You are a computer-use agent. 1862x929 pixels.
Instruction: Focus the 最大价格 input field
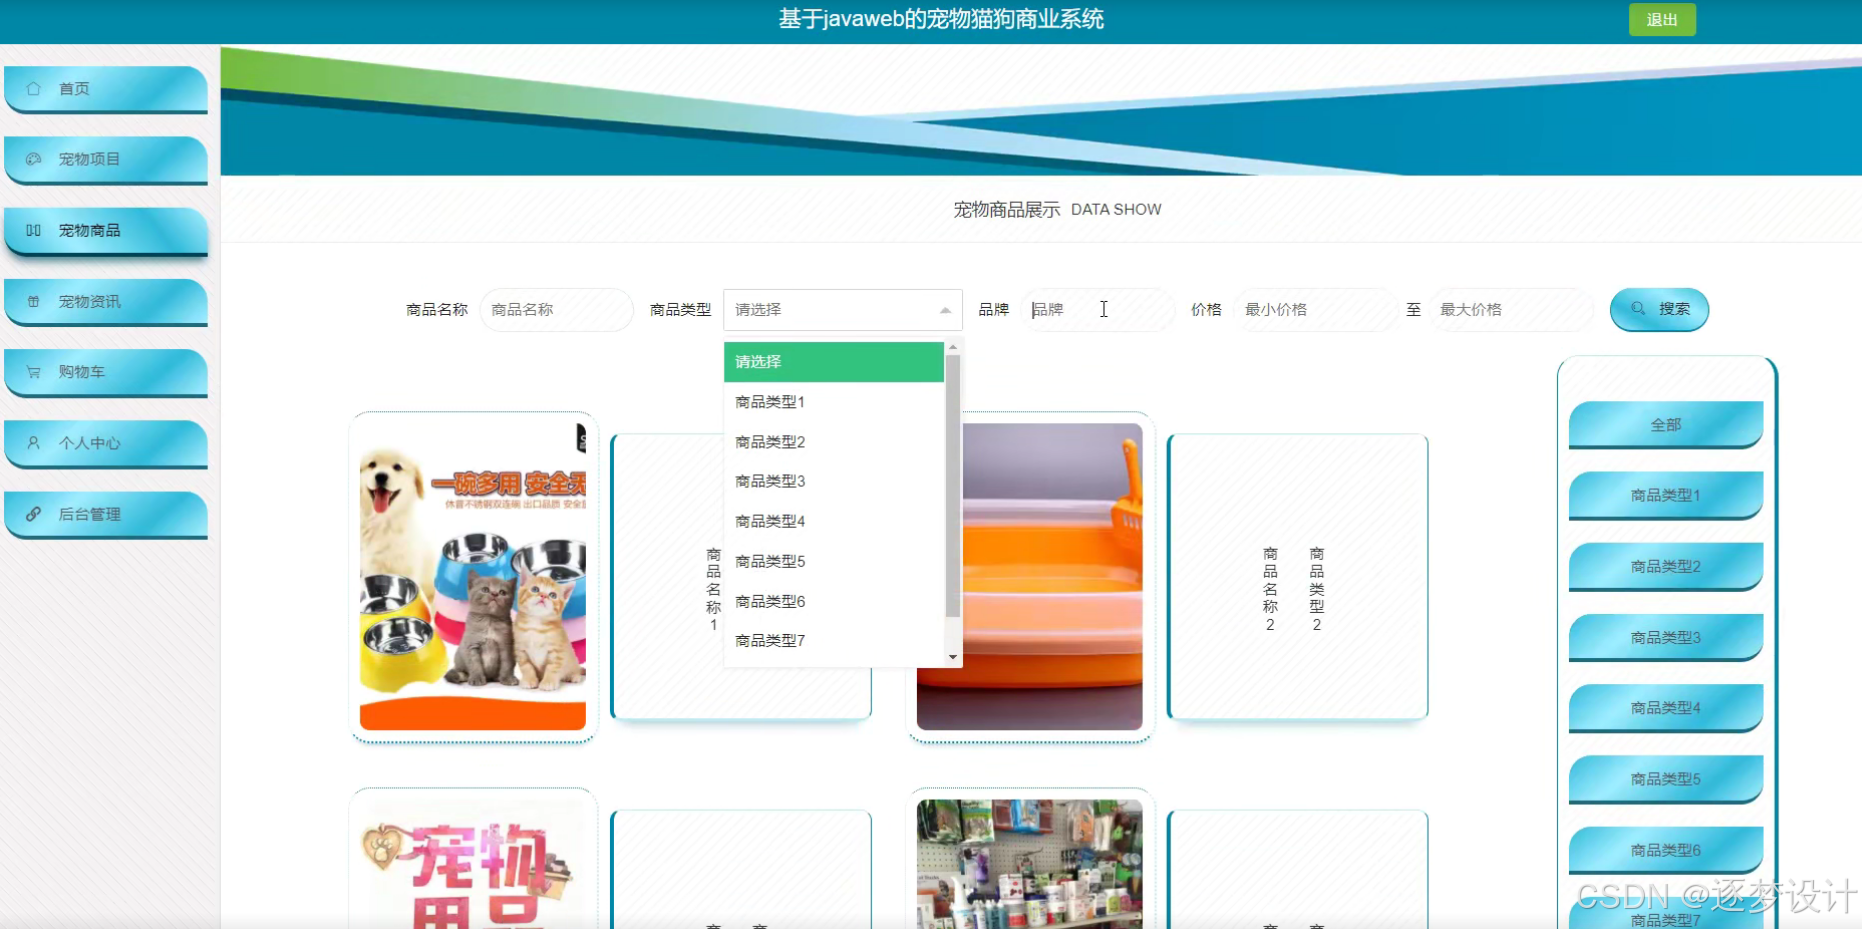(x=1510, y=310)
